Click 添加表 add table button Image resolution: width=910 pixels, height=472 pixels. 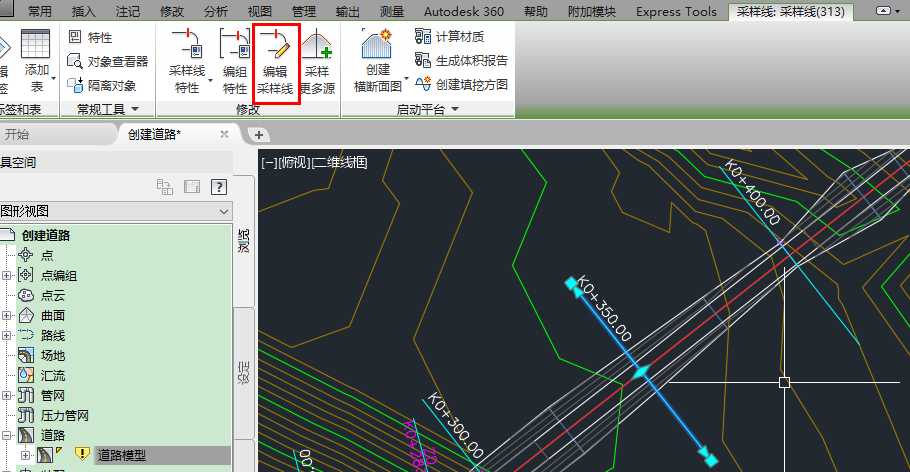(x=36, y=63)
